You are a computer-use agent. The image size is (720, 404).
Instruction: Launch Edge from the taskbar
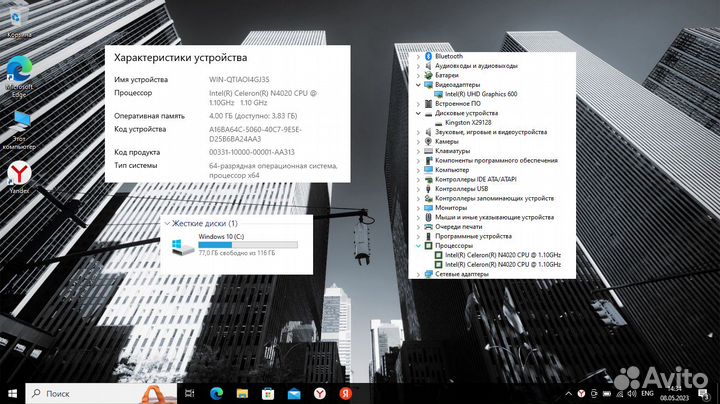tap(216, 393)
